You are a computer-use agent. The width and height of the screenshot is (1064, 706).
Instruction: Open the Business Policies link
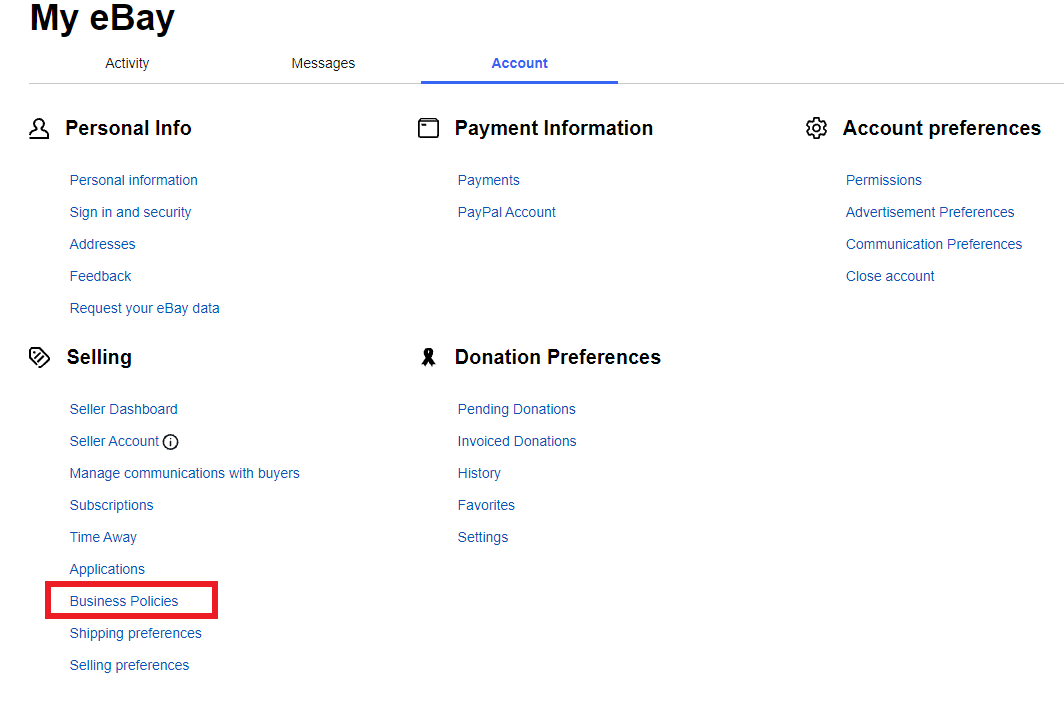[x=124, y=601]
